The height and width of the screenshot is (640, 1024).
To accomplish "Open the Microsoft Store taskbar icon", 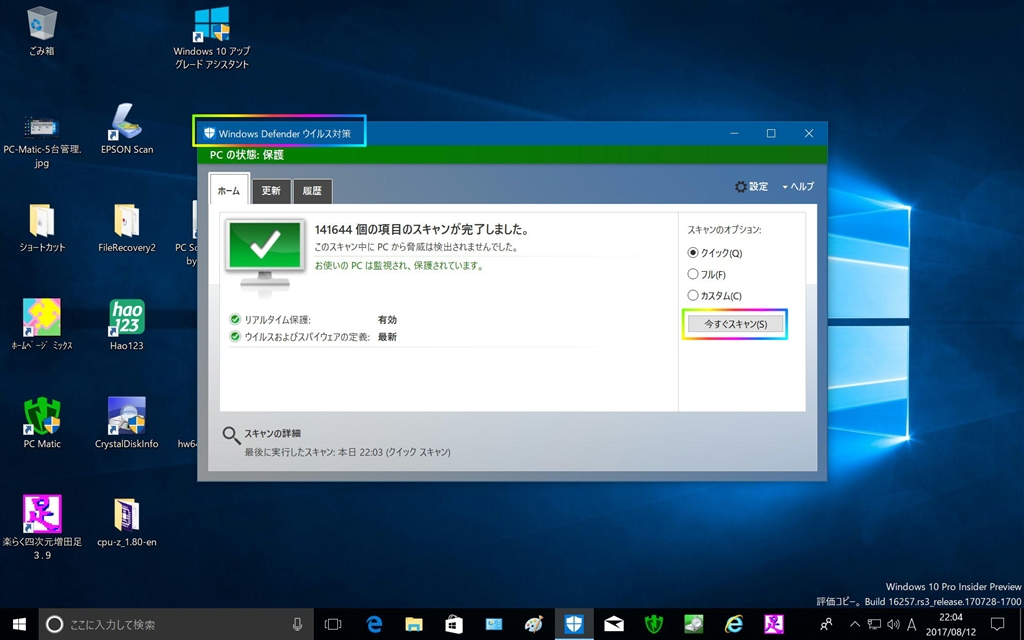I will [454, 624].
